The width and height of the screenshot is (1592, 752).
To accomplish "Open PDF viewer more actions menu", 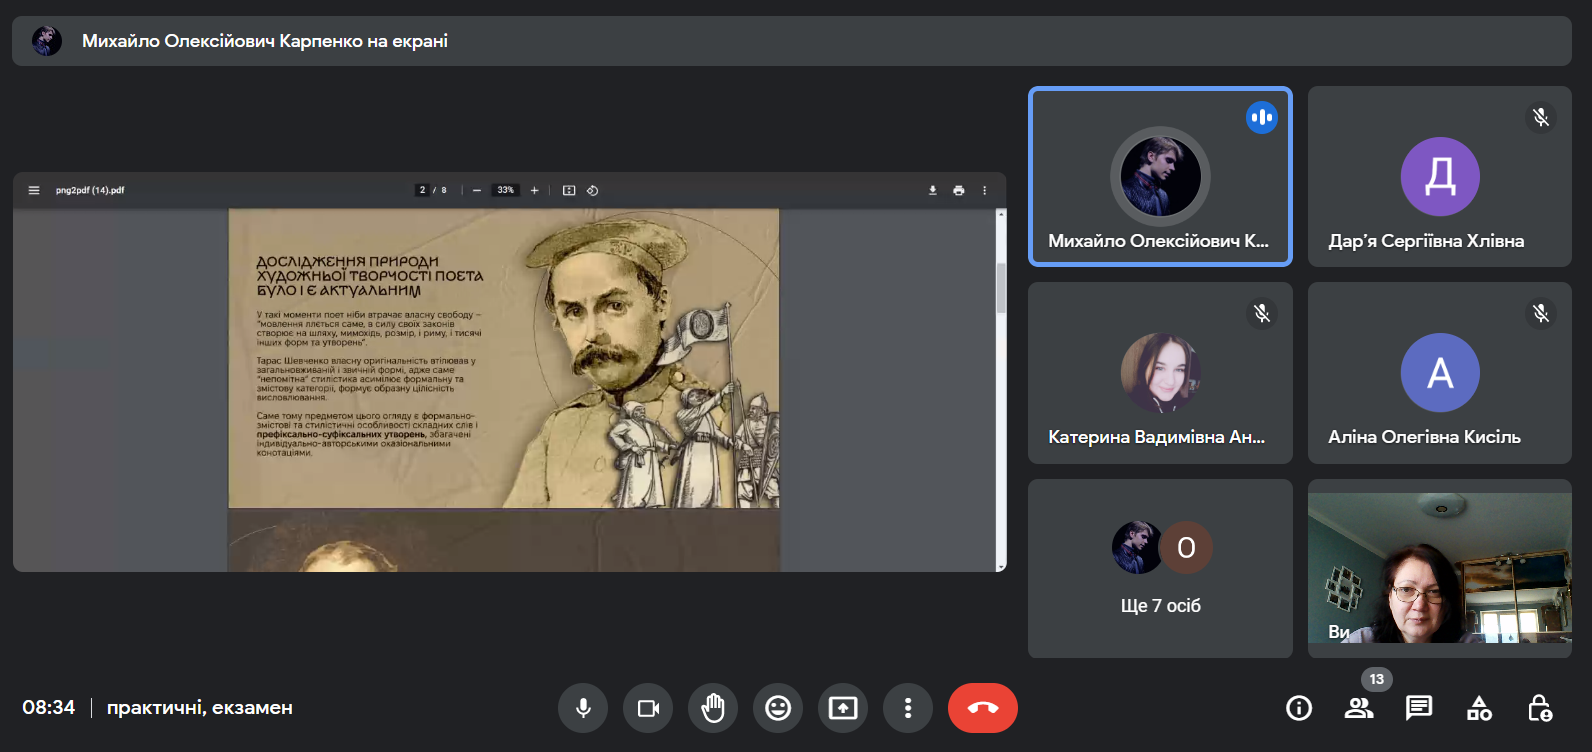I will [x=984, y=190].
